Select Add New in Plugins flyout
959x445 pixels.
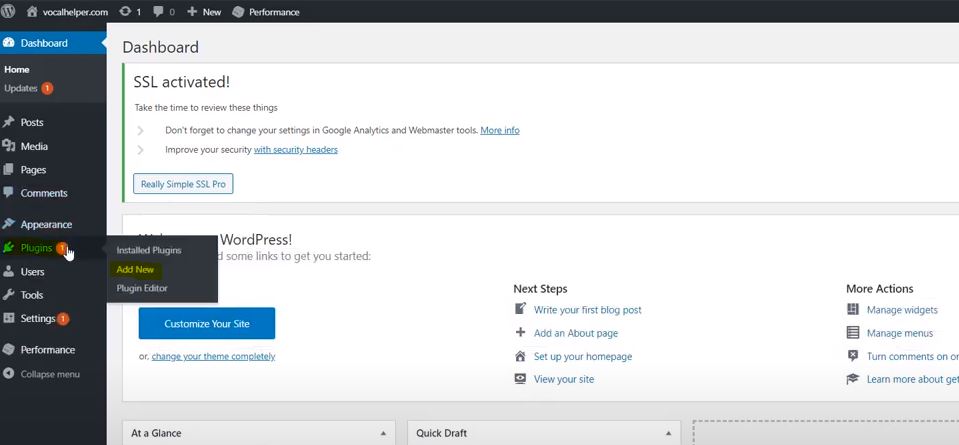135,269
